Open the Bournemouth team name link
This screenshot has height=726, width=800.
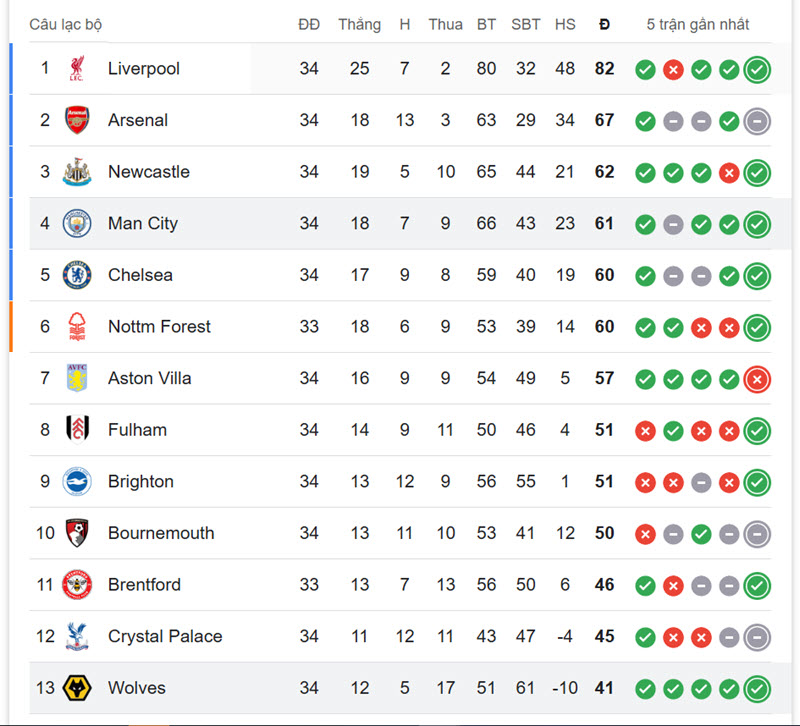pos(160,533)
